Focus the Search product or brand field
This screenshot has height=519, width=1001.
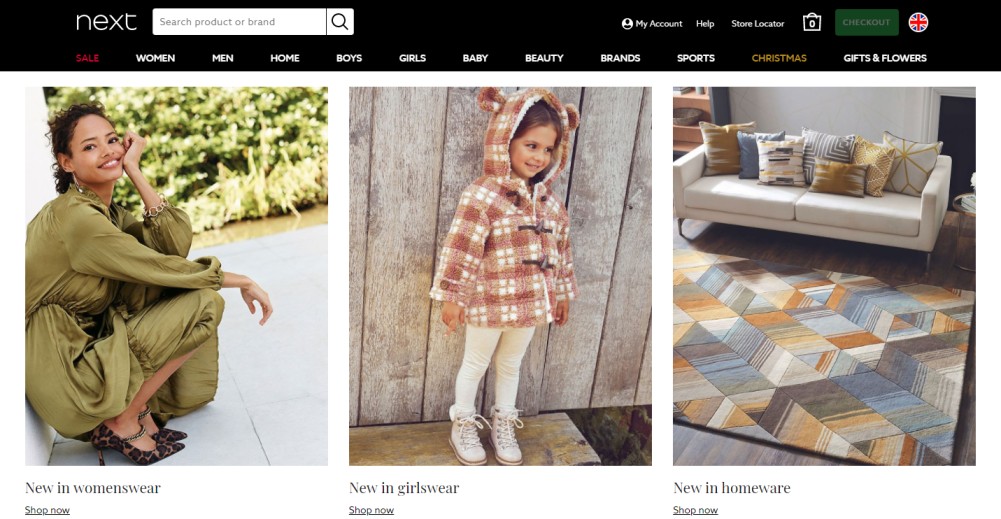(x=239, y=22)
